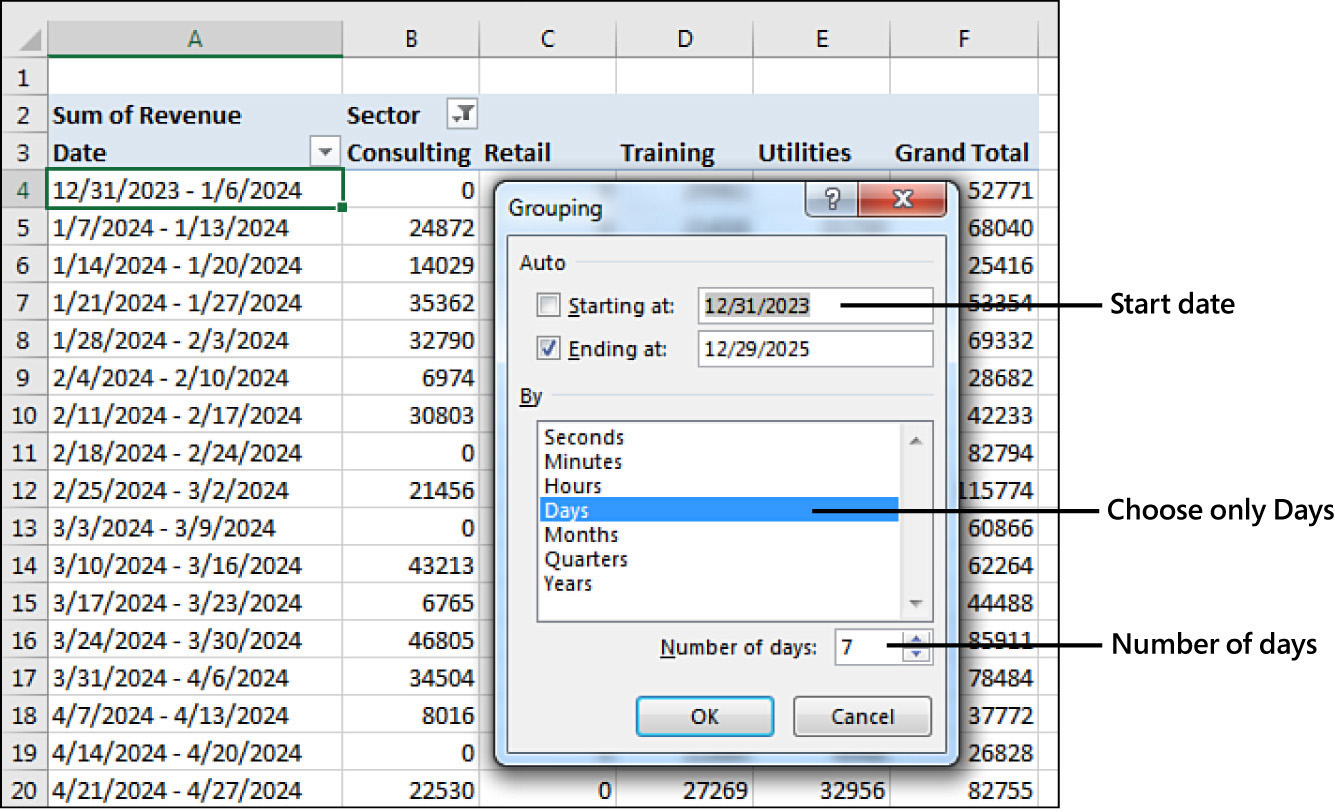Decrease Number of days spinner

click(x=917, y=656)
